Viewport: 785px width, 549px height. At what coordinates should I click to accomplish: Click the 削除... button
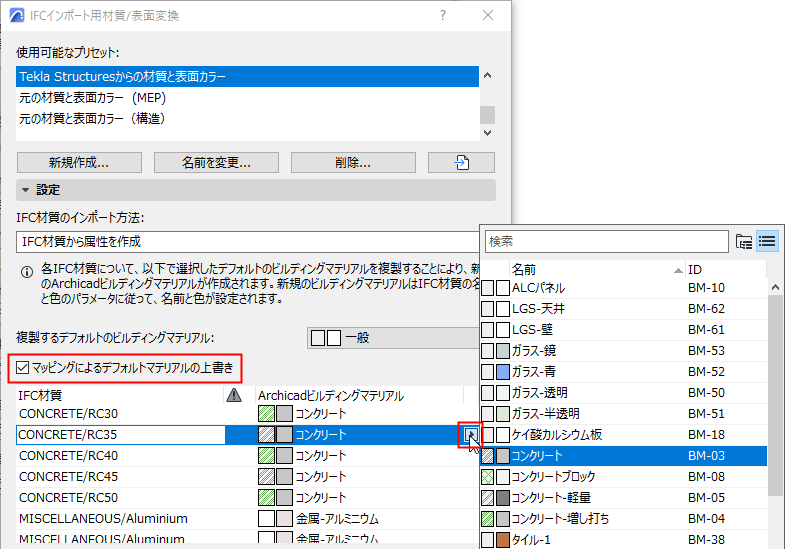click(353, 163)
